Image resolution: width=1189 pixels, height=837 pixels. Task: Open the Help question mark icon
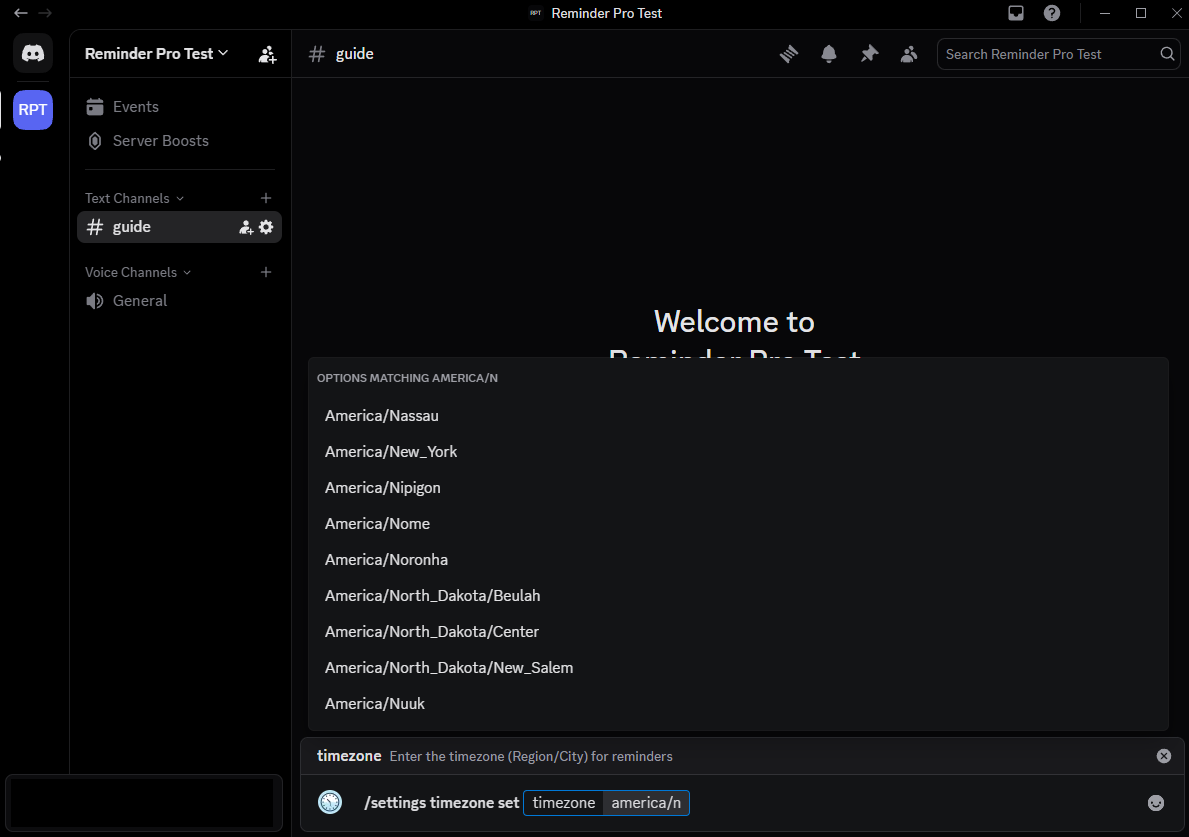click(x=1052, y=13)
